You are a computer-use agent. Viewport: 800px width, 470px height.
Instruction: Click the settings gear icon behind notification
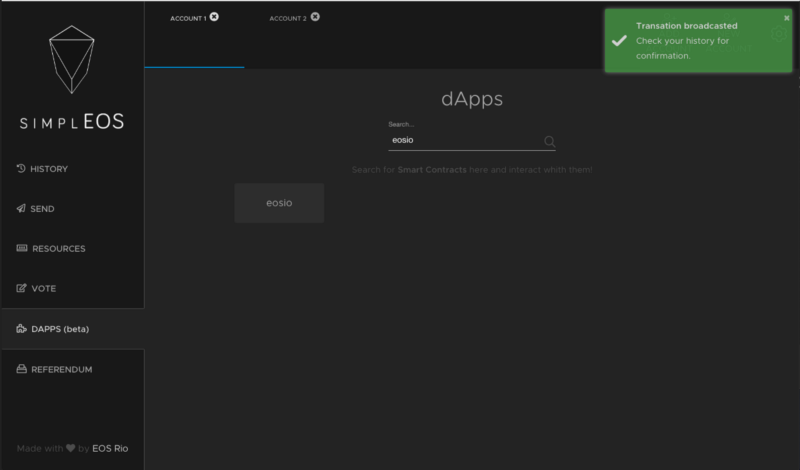pyautogui.click(x=779, y=34)
